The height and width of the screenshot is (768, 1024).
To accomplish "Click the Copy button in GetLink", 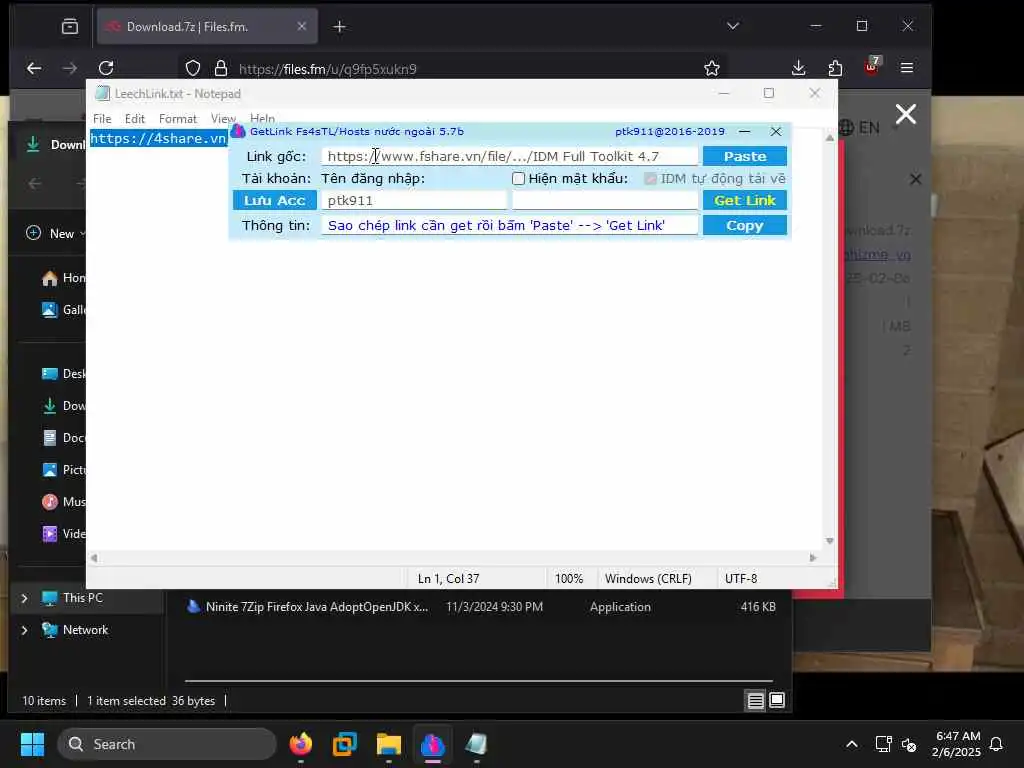I will (x=744, y=225).
